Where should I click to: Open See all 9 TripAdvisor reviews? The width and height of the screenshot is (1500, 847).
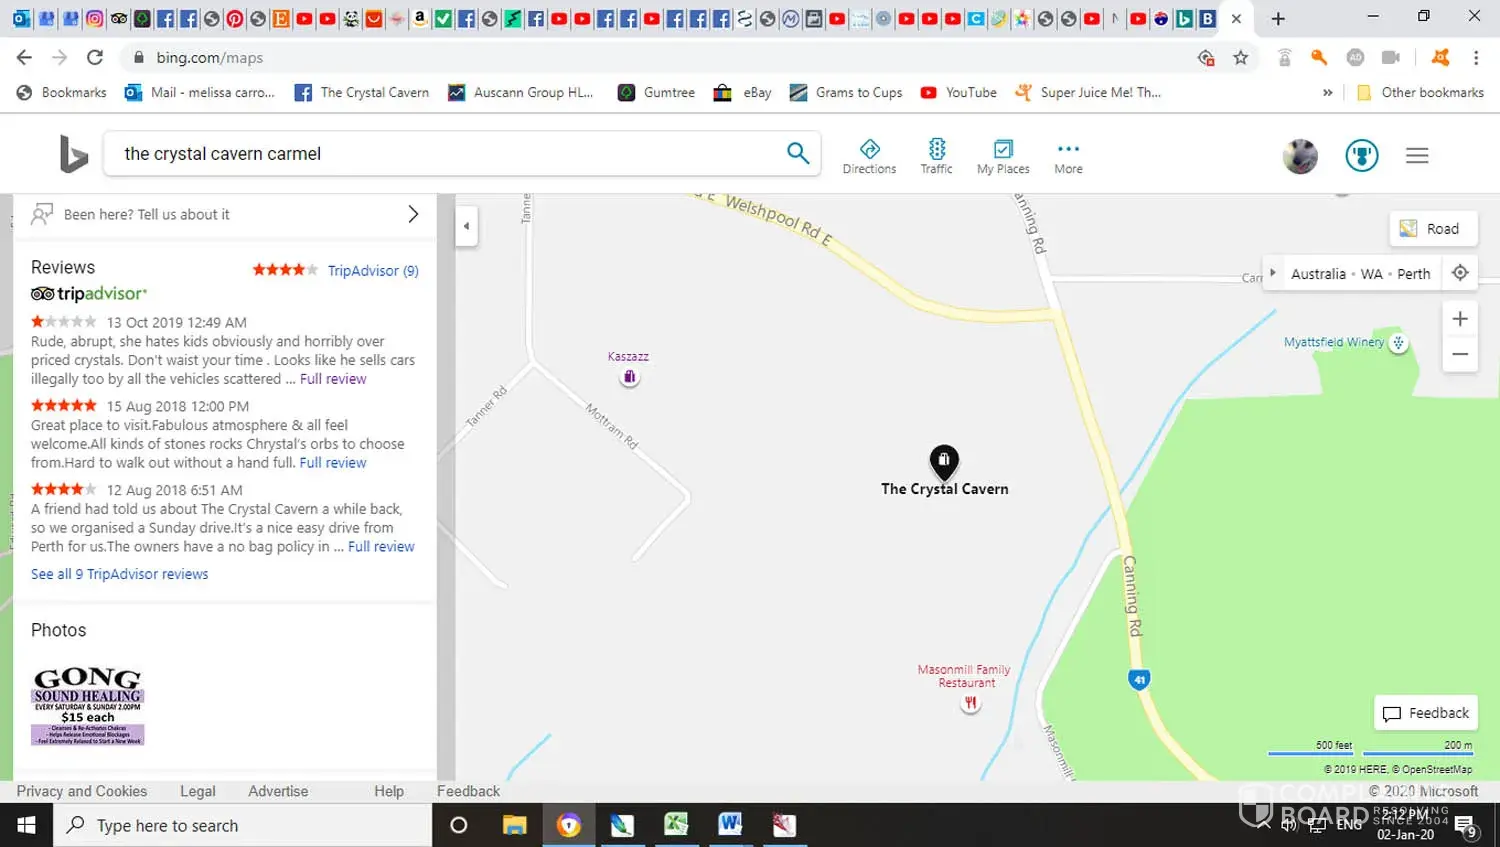click(x=120, y=574)
